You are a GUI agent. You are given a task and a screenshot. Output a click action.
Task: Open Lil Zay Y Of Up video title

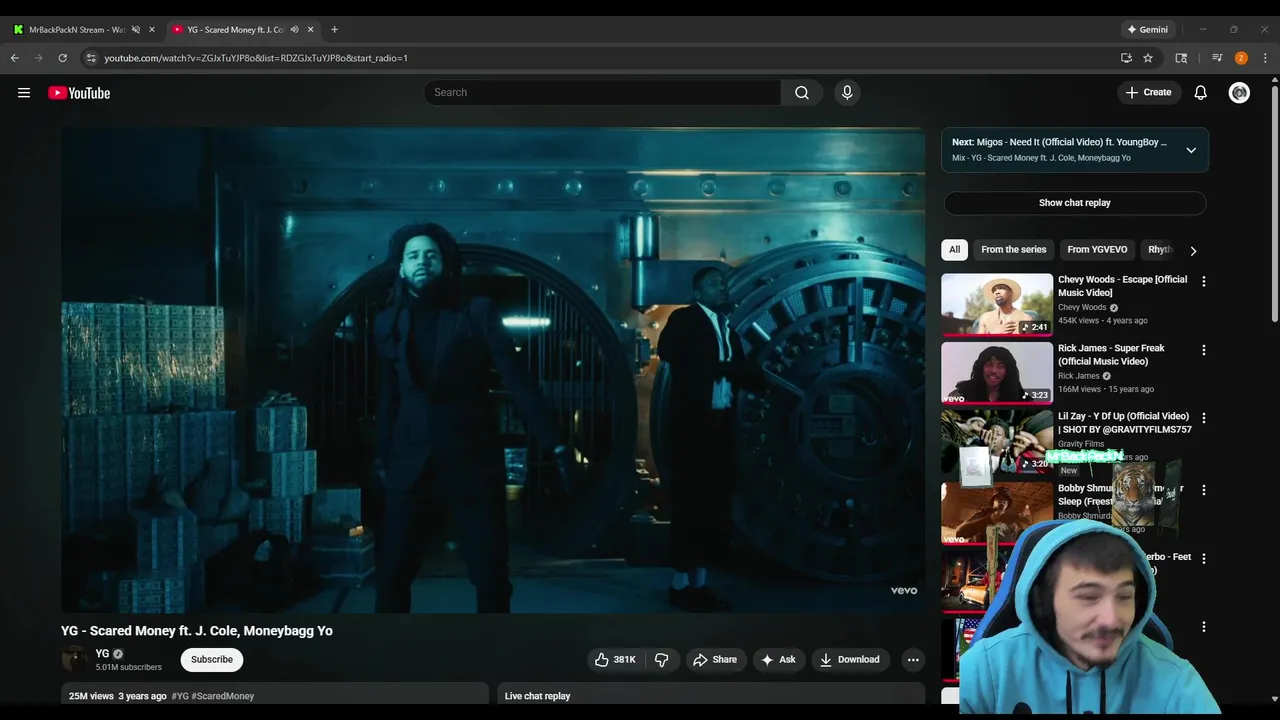pos(1125,423)
